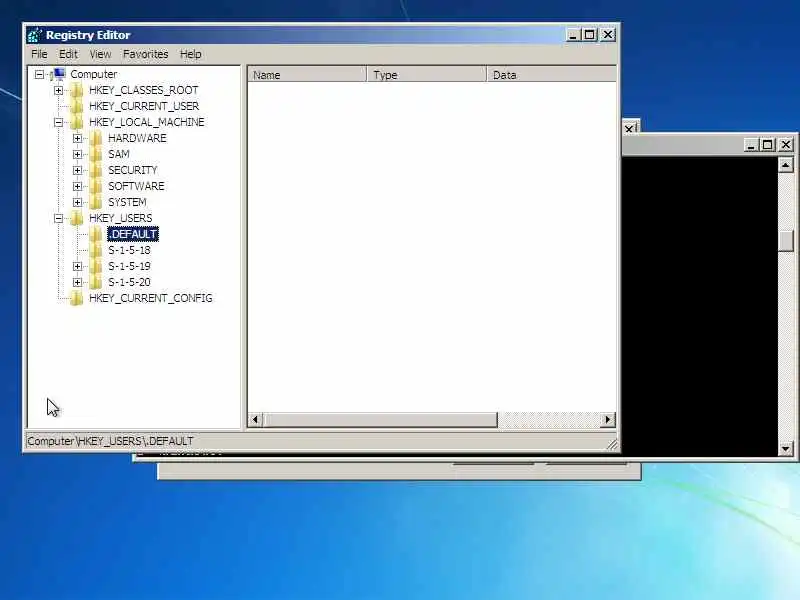Image resolution: width=800 pixels, height=600 pixels.
Task: Click the S-1-5-19 folder icon
Action: coord(95,266)
